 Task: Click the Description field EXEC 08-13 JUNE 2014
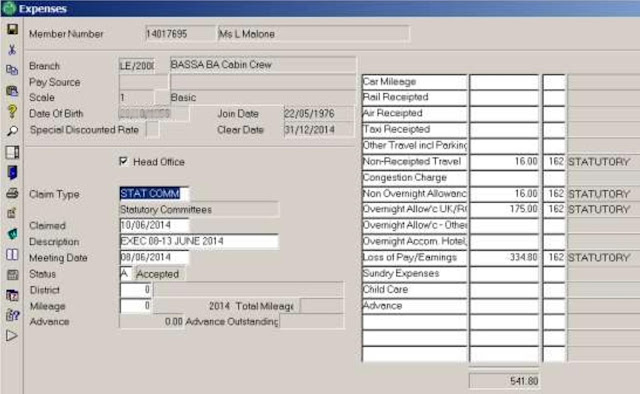point(199,241)
